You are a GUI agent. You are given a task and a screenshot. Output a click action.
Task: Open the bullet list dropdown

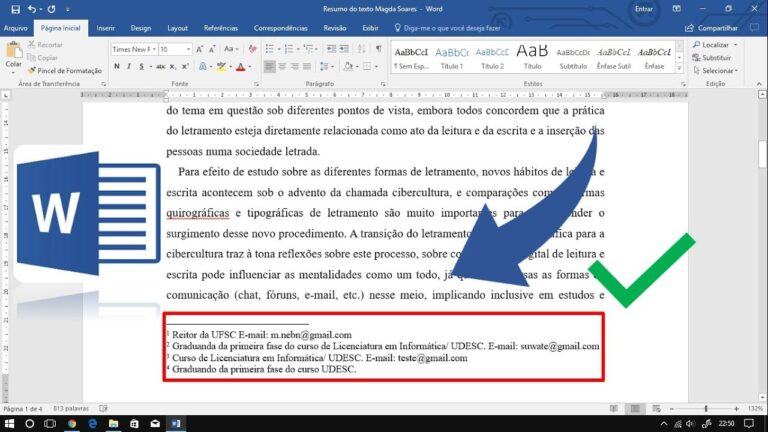(x=279, y=49)
